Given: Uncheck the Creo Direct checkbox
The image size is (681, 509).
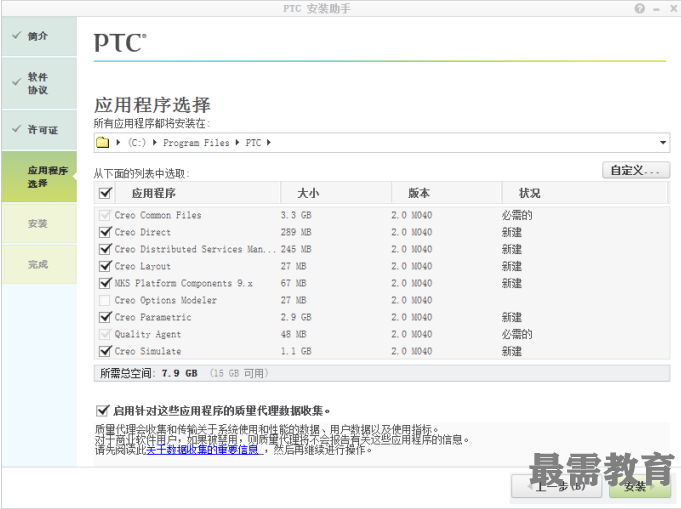Looking at the screenshot, I should (x=105, y=232).
